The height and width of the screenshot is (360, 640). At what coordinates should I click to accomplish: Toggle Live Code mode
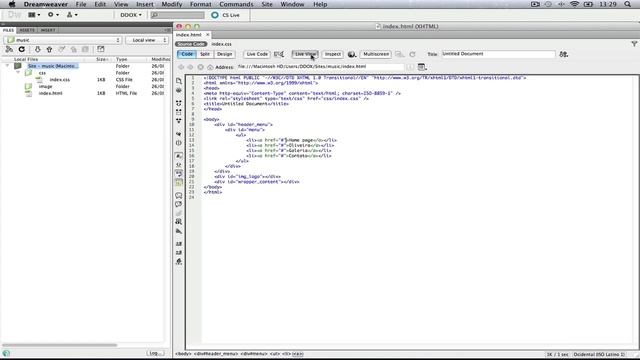tap(257, 54)
